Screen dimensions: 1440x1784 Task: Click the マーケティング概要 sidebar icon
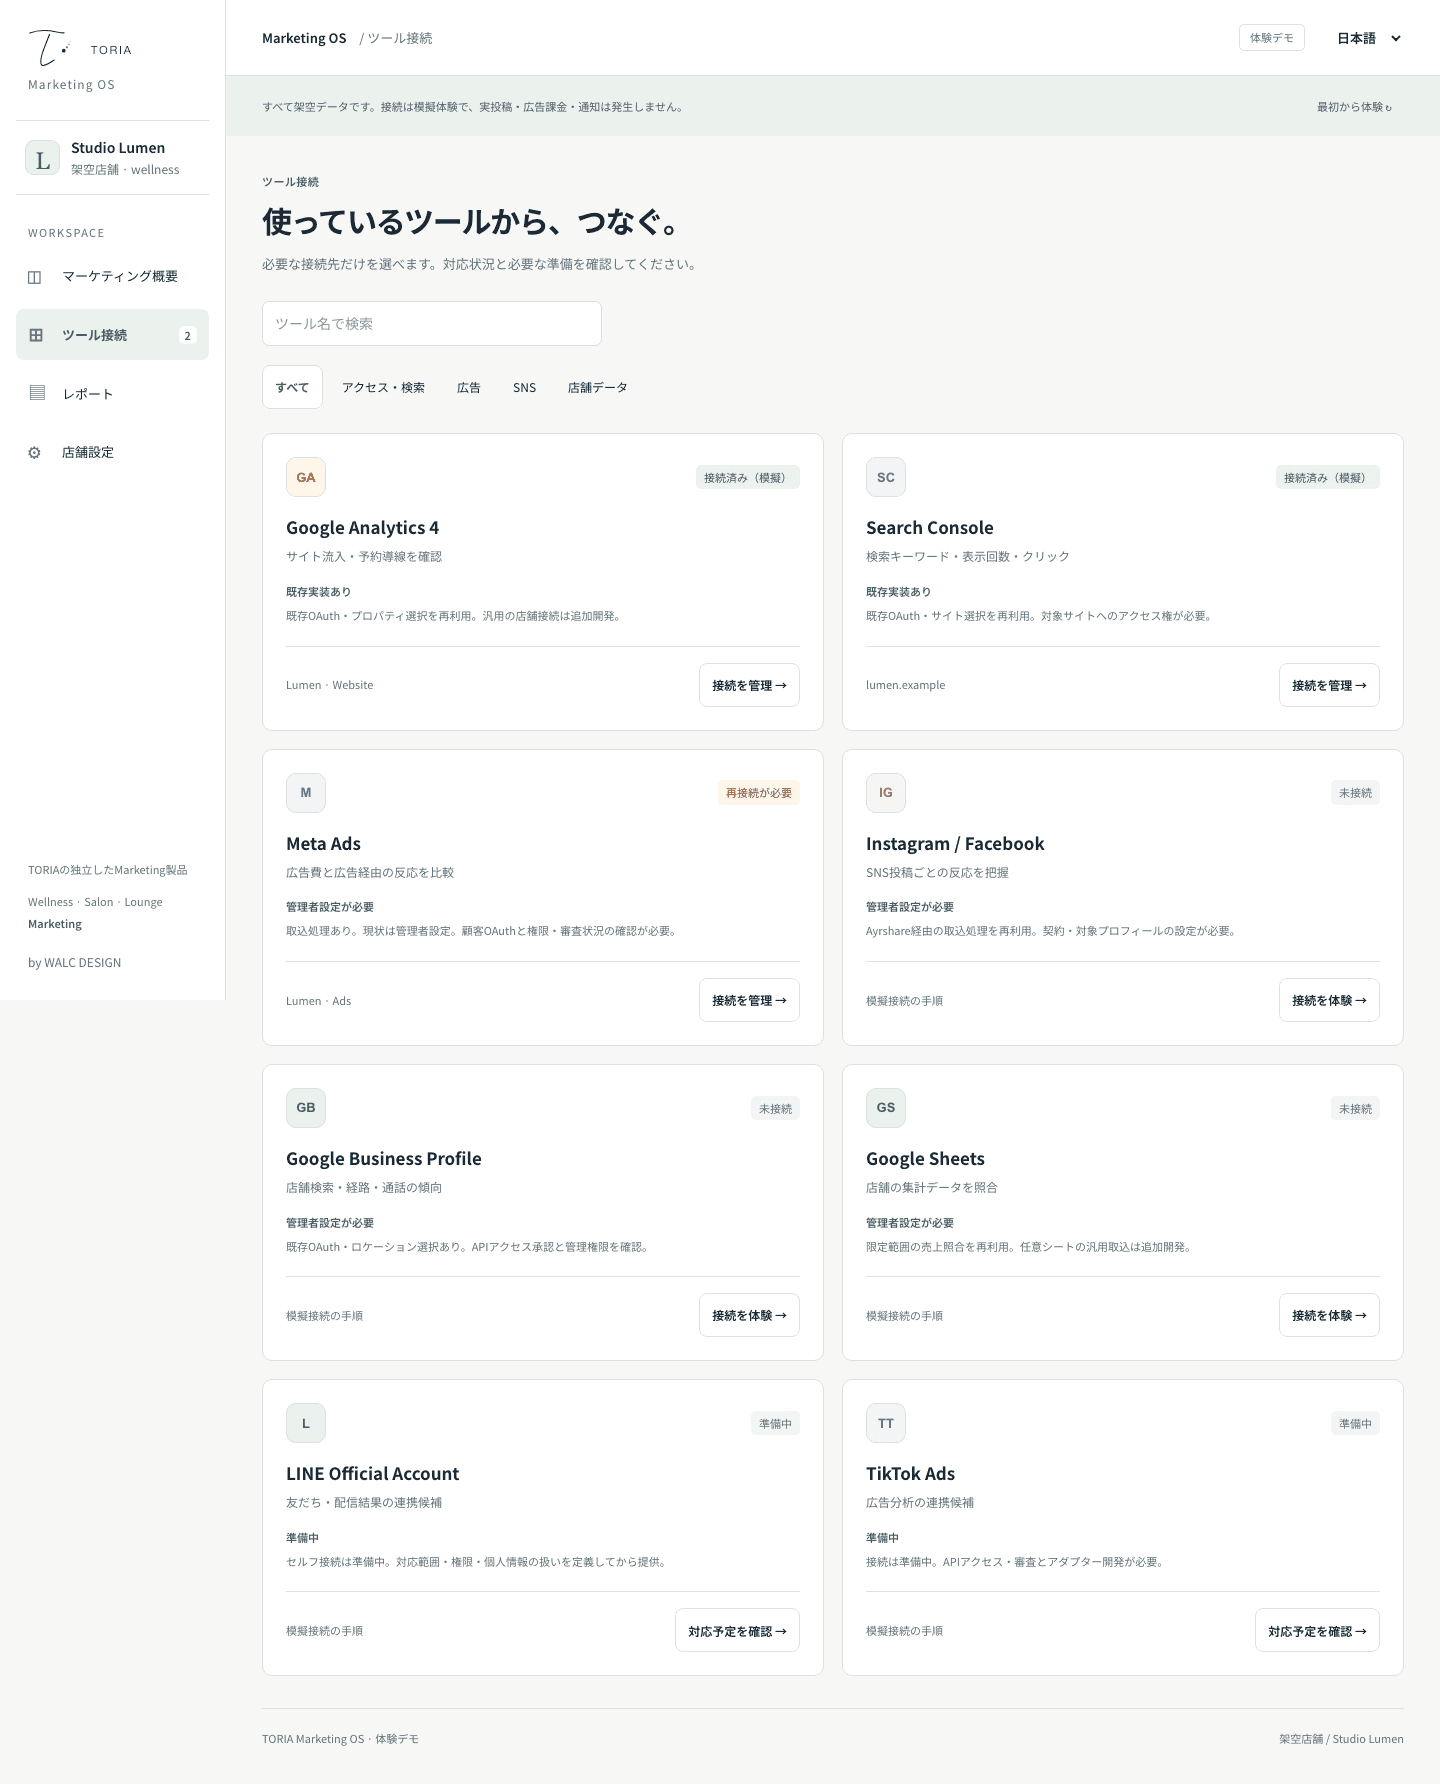(x=35, y=277)
